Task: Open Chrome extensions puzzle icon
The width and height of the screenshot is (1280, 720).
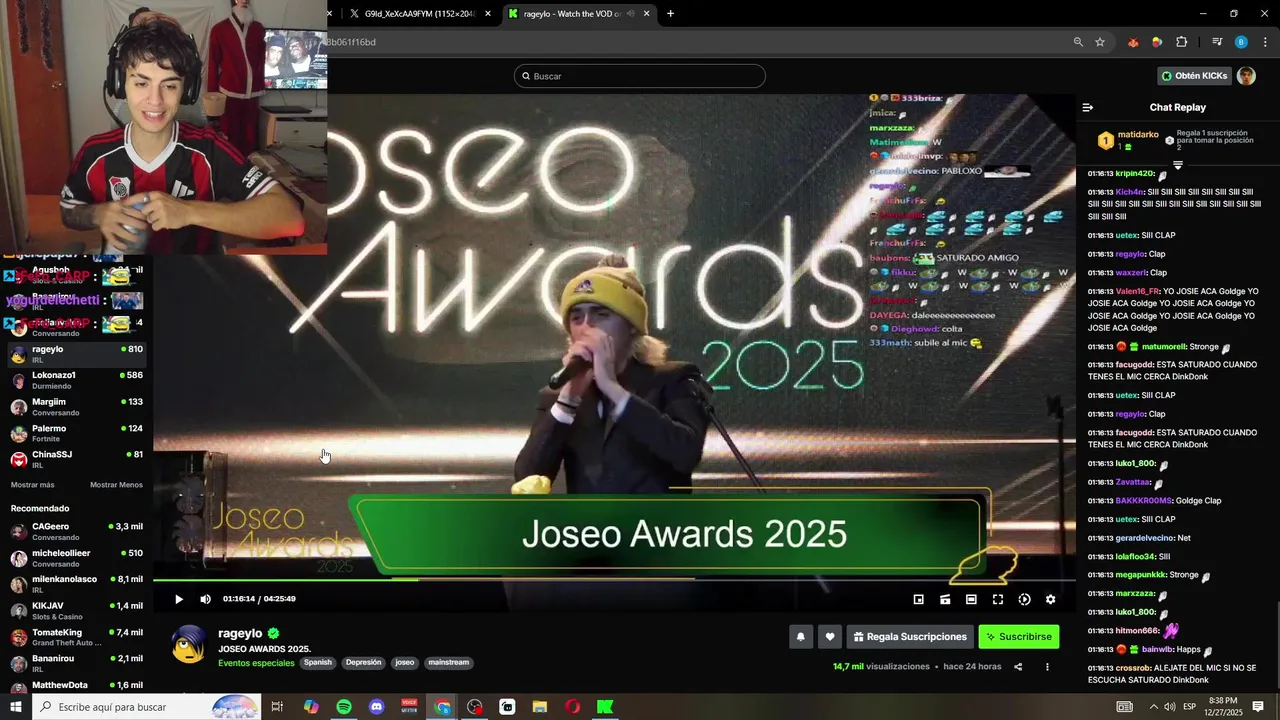Action: coord(1181,42)
